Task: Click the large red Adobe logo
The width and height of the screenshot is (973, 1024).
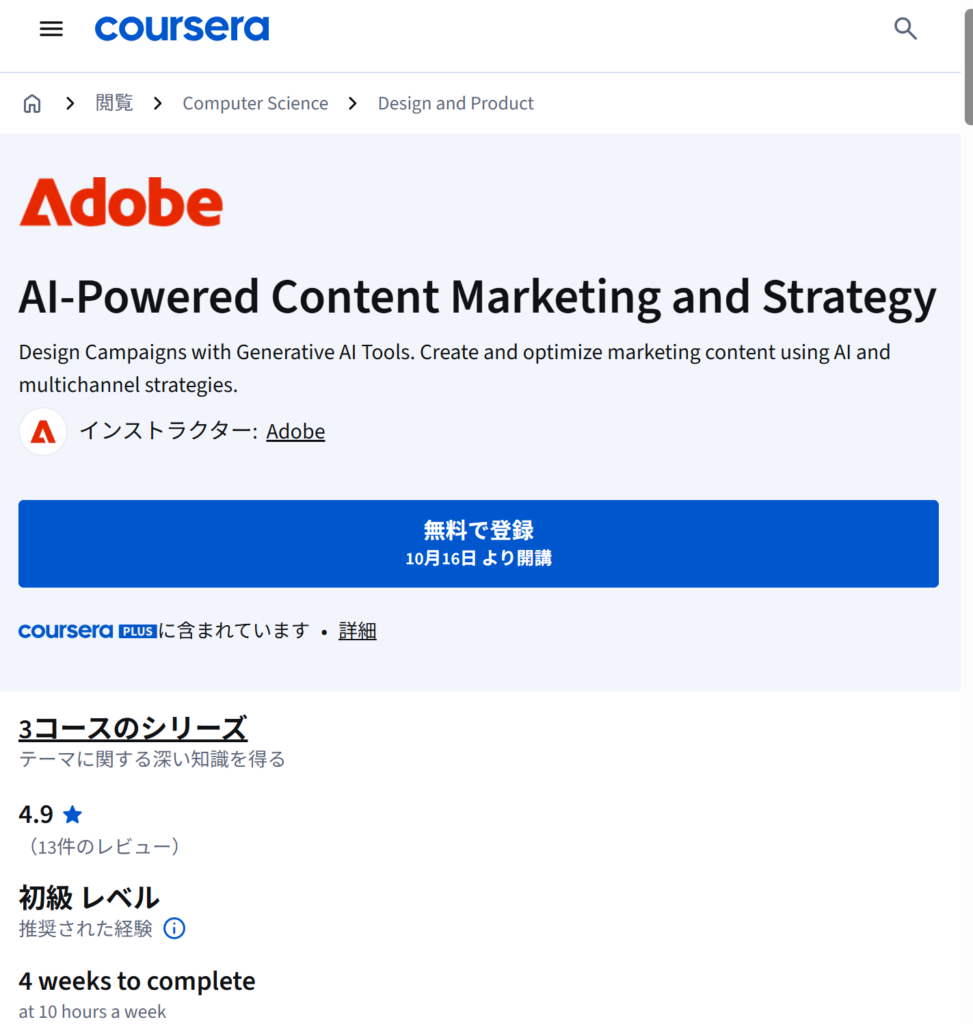Action: (121, 202)
